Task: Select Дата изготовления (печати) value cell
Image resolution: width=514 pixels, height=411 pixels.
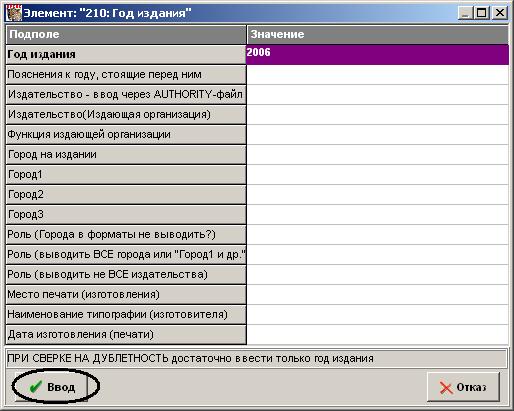Action: tap(377, 335)
